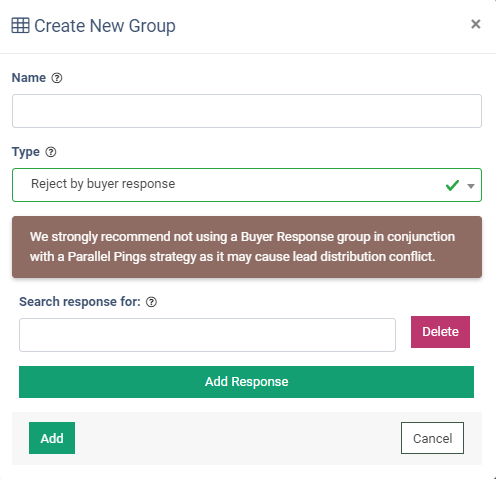496x479 pixels.
Task: Click the Type field label
Action: [x=26, y=152]
